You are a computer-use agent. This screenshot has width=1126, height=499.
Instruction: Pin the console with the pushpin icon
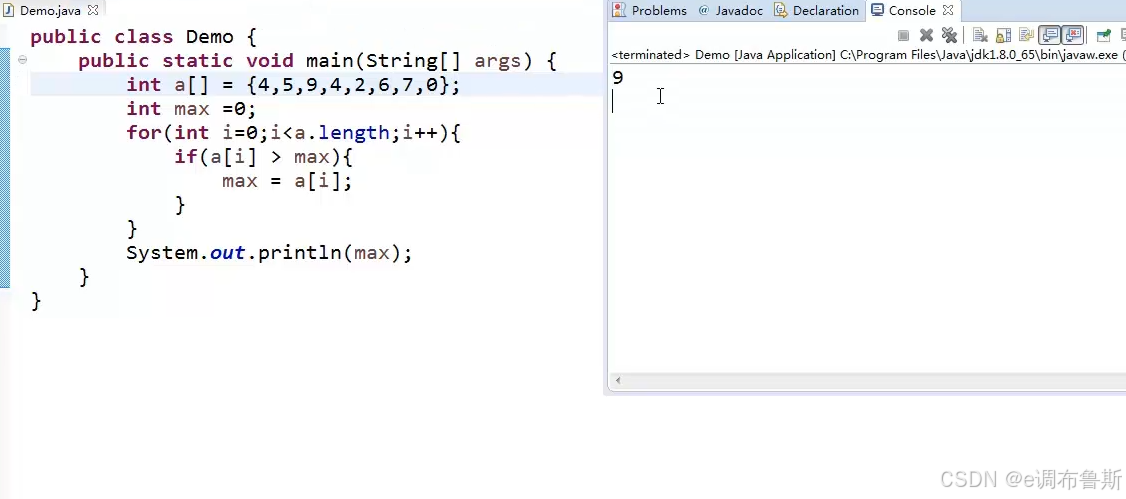[x=1104, y=35]
